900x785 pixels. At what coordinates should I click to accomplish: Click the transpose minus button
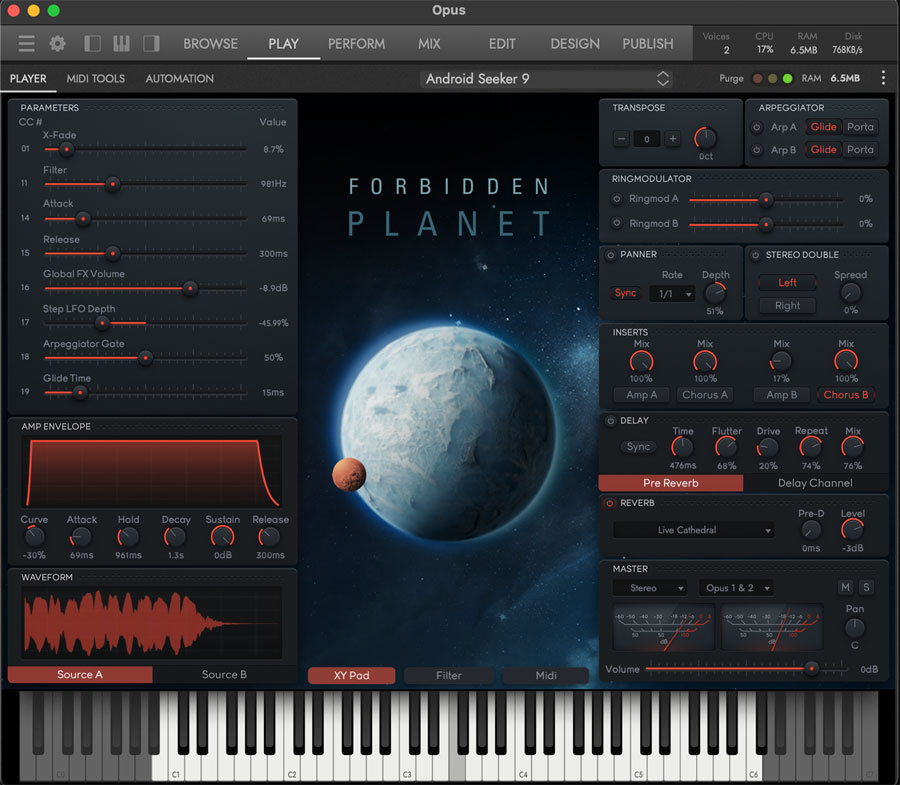click(621, 138)
